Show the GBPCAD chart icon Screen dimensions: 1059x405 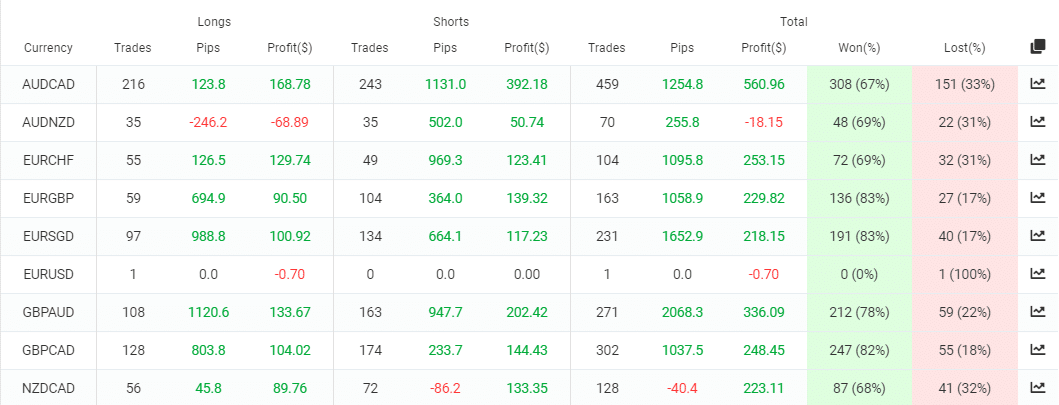coord(1037,350)
